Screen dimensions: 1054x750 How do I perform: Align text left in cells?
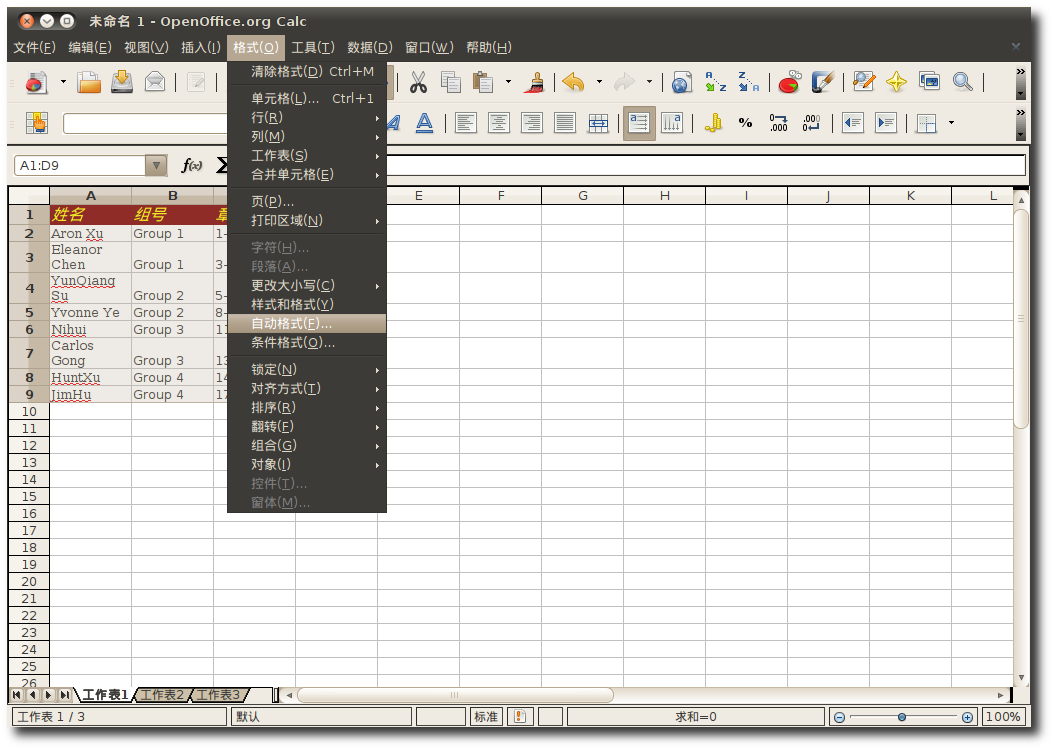point(466,123)
